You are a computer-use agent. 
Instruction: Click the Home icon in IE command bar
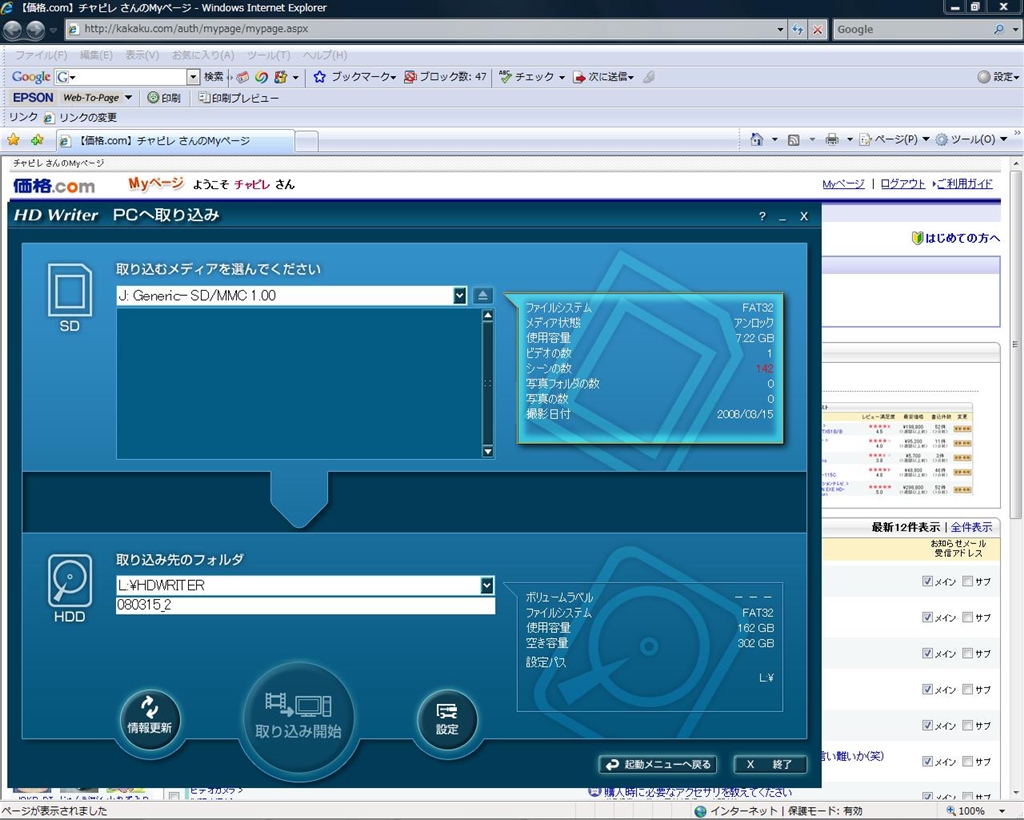(756, 139)
